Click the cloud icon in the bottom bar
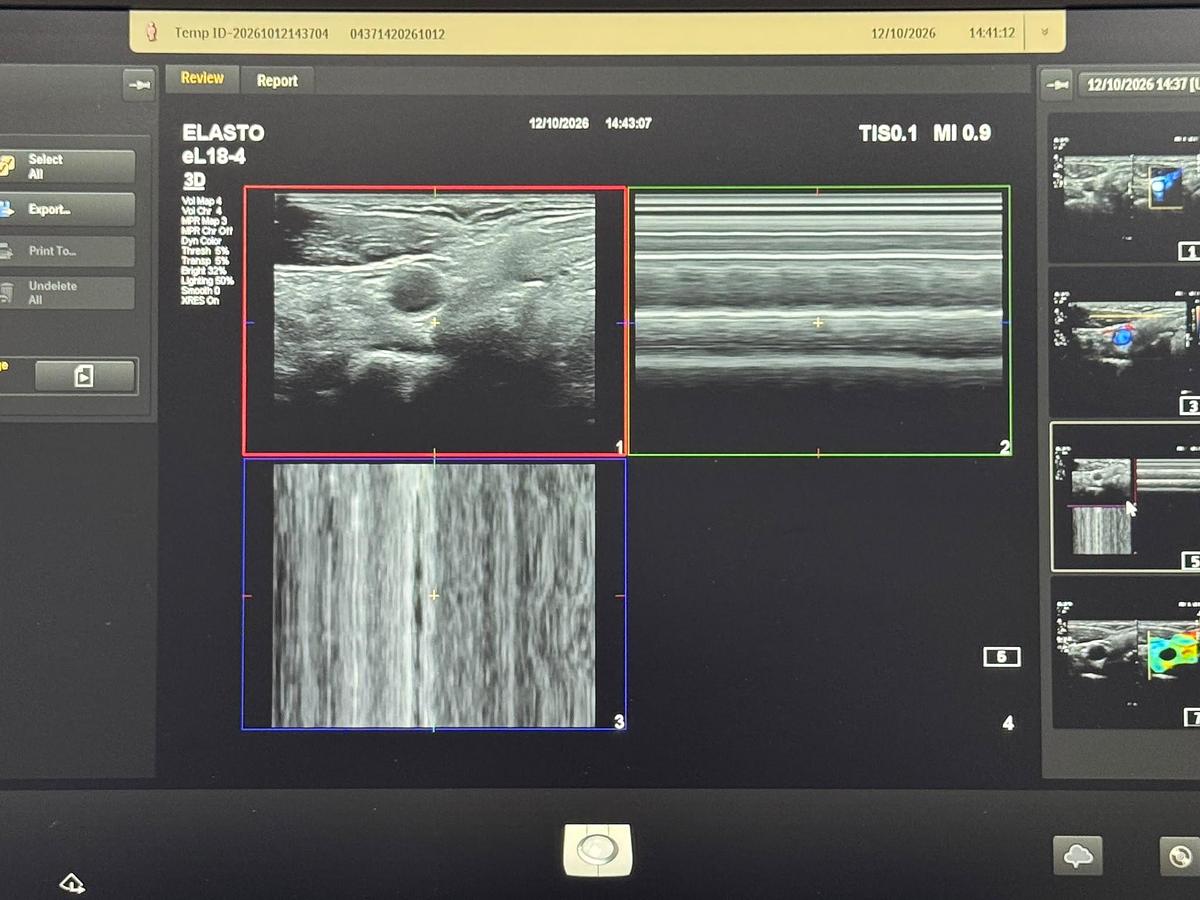 [1078, 856]
